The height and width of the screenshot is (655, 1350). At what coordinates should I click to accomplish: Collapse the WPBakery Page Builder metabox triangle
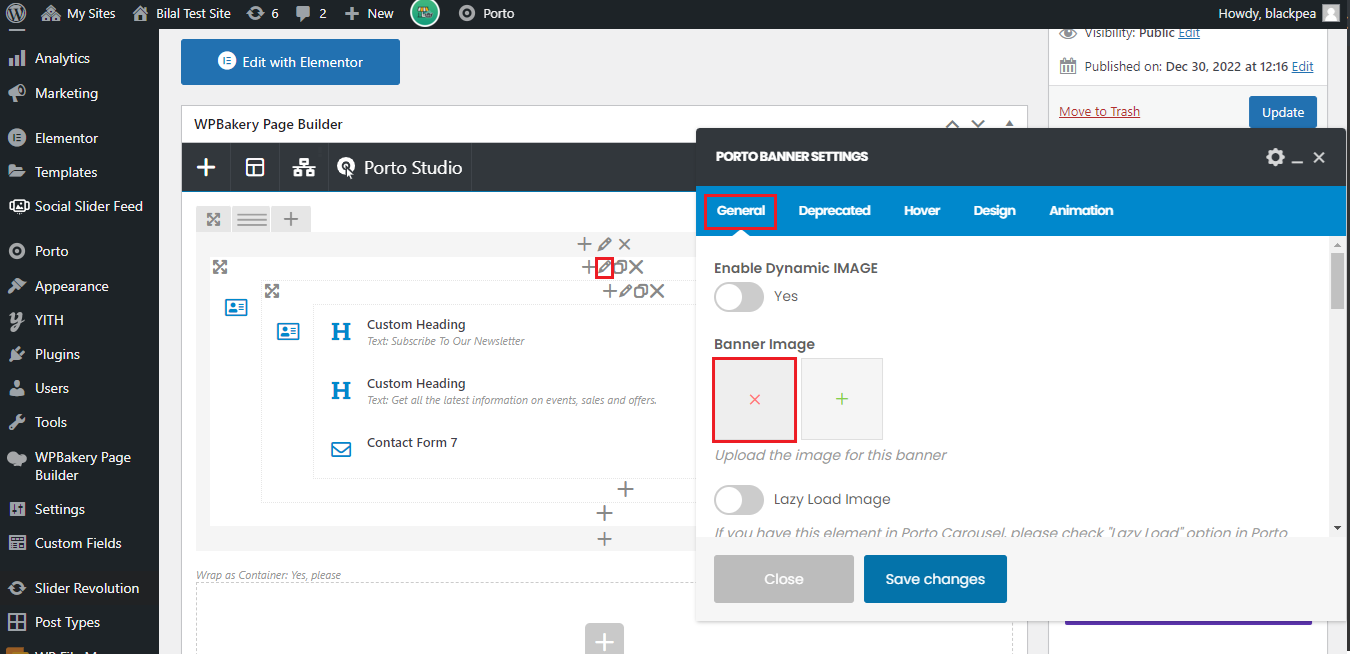point(1009,125)
